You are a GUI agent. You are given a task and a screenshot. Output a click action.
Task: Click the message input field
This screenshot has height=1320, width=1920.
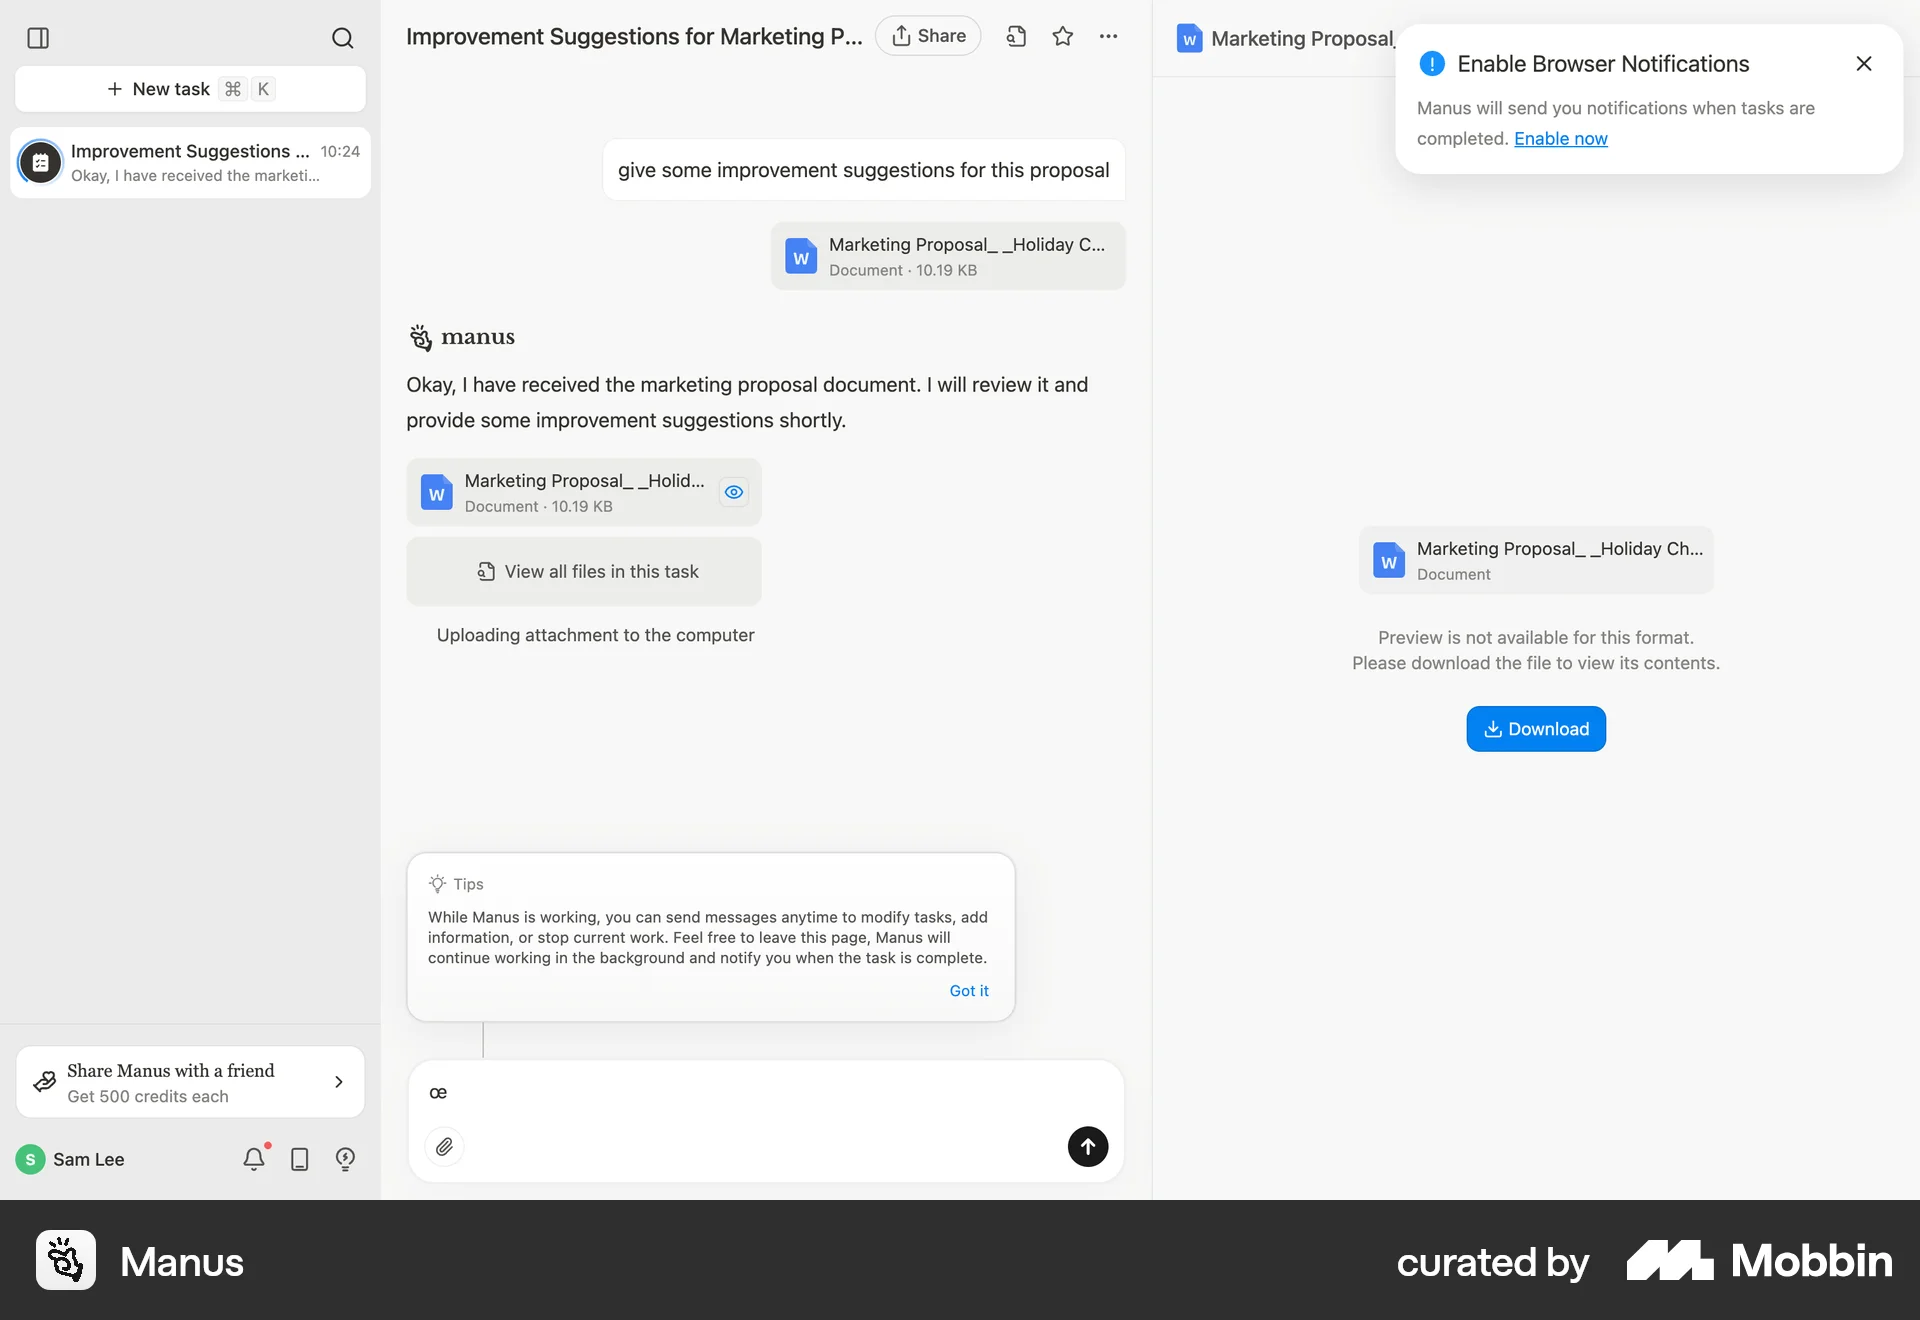[765, 1093]
